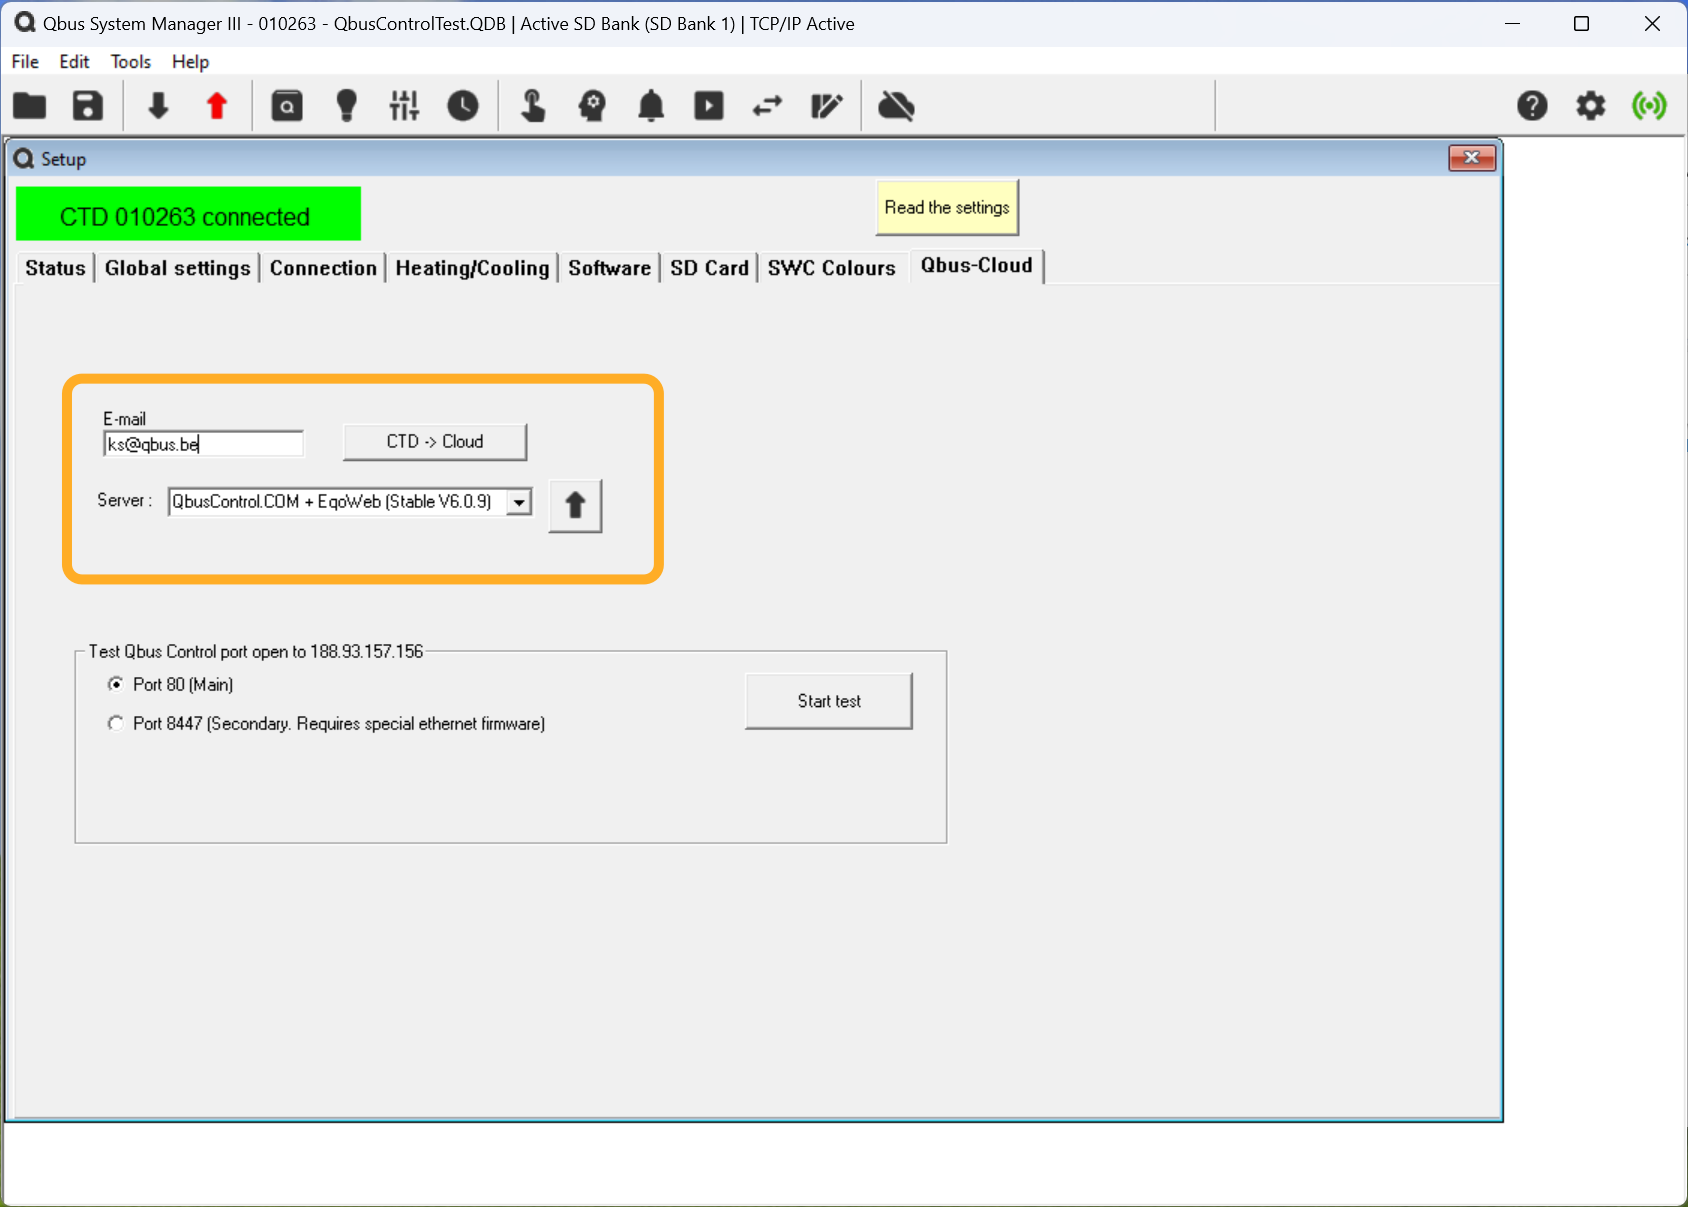The height and width of the screenshot is (1207, 1688).
Task: Click the head with gear logic icon
Action: tap(592, 105)
